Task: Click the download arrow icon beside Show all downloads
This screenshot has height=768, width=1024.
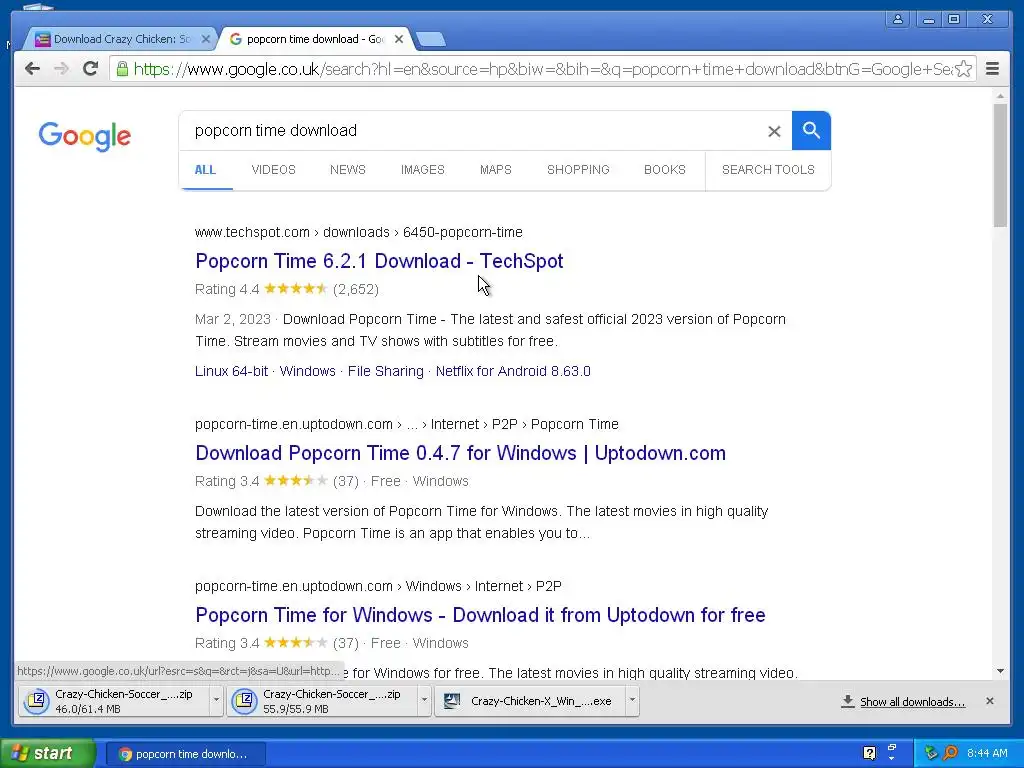Action: coord(848,701)
